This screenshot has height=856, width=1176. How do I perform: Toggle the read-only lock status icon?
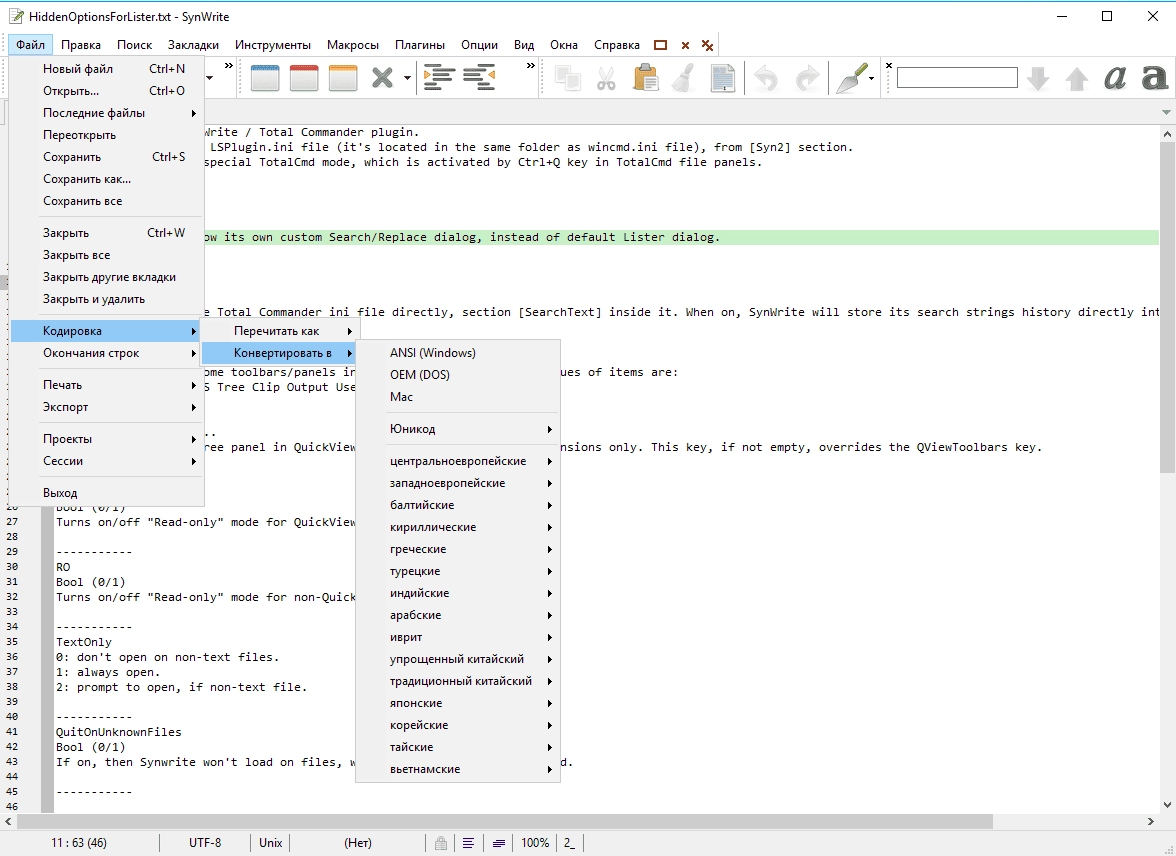pos(441,843)
